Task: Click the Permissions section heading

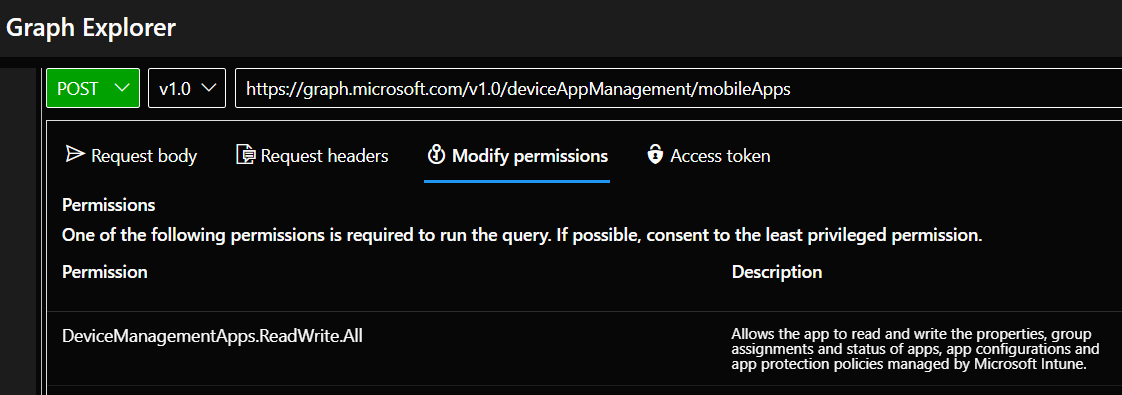Action: [109, 205]
